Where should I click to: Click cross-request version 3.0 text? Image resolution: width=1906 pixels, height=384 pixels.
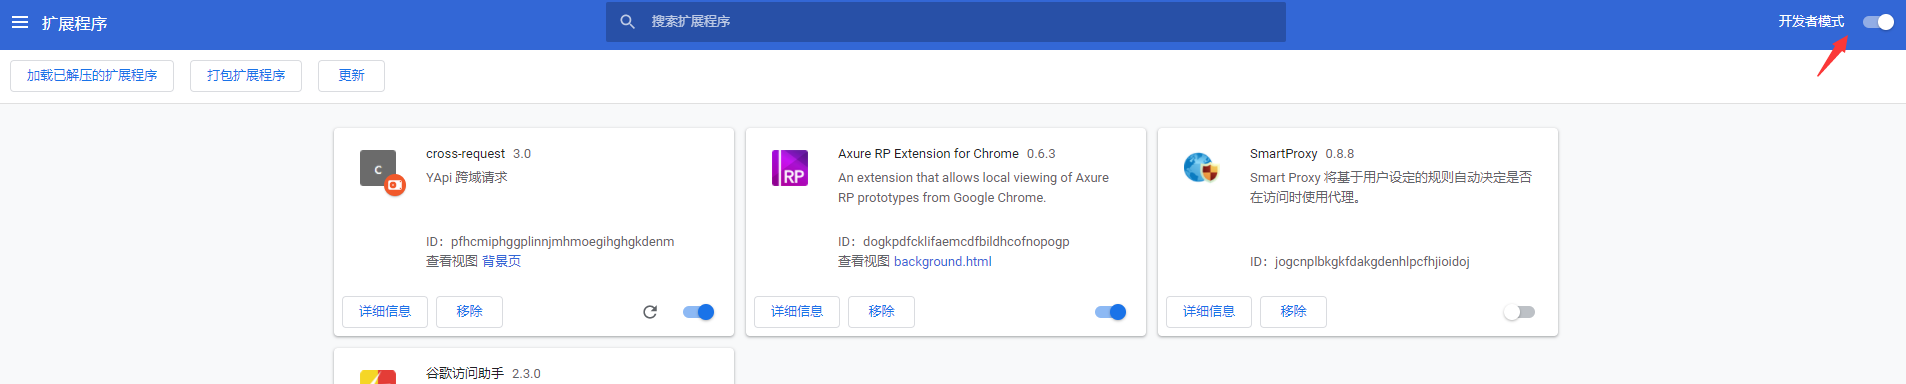click(x=522, y=153)
